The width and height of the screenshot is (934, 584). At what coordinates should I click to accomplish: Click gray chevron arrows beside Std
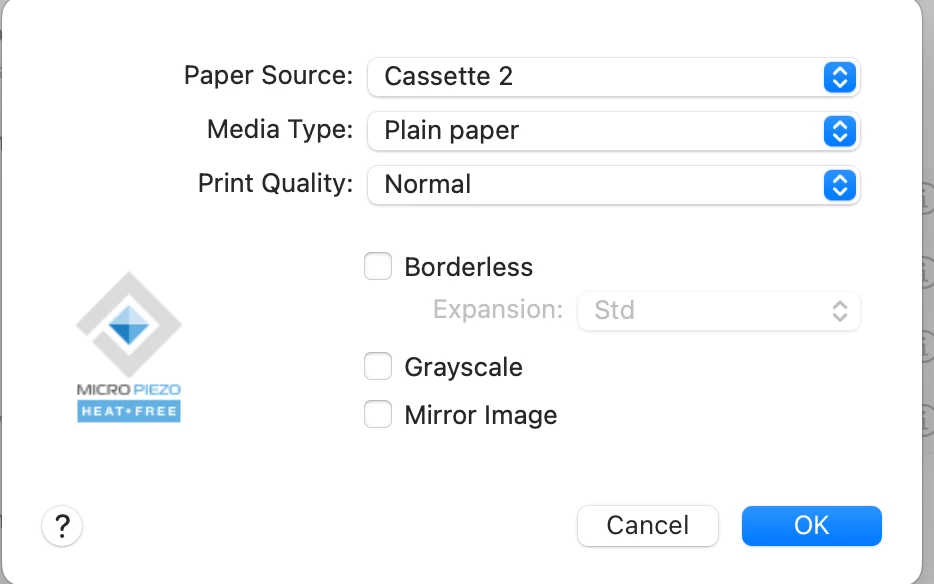pos(840,310)
